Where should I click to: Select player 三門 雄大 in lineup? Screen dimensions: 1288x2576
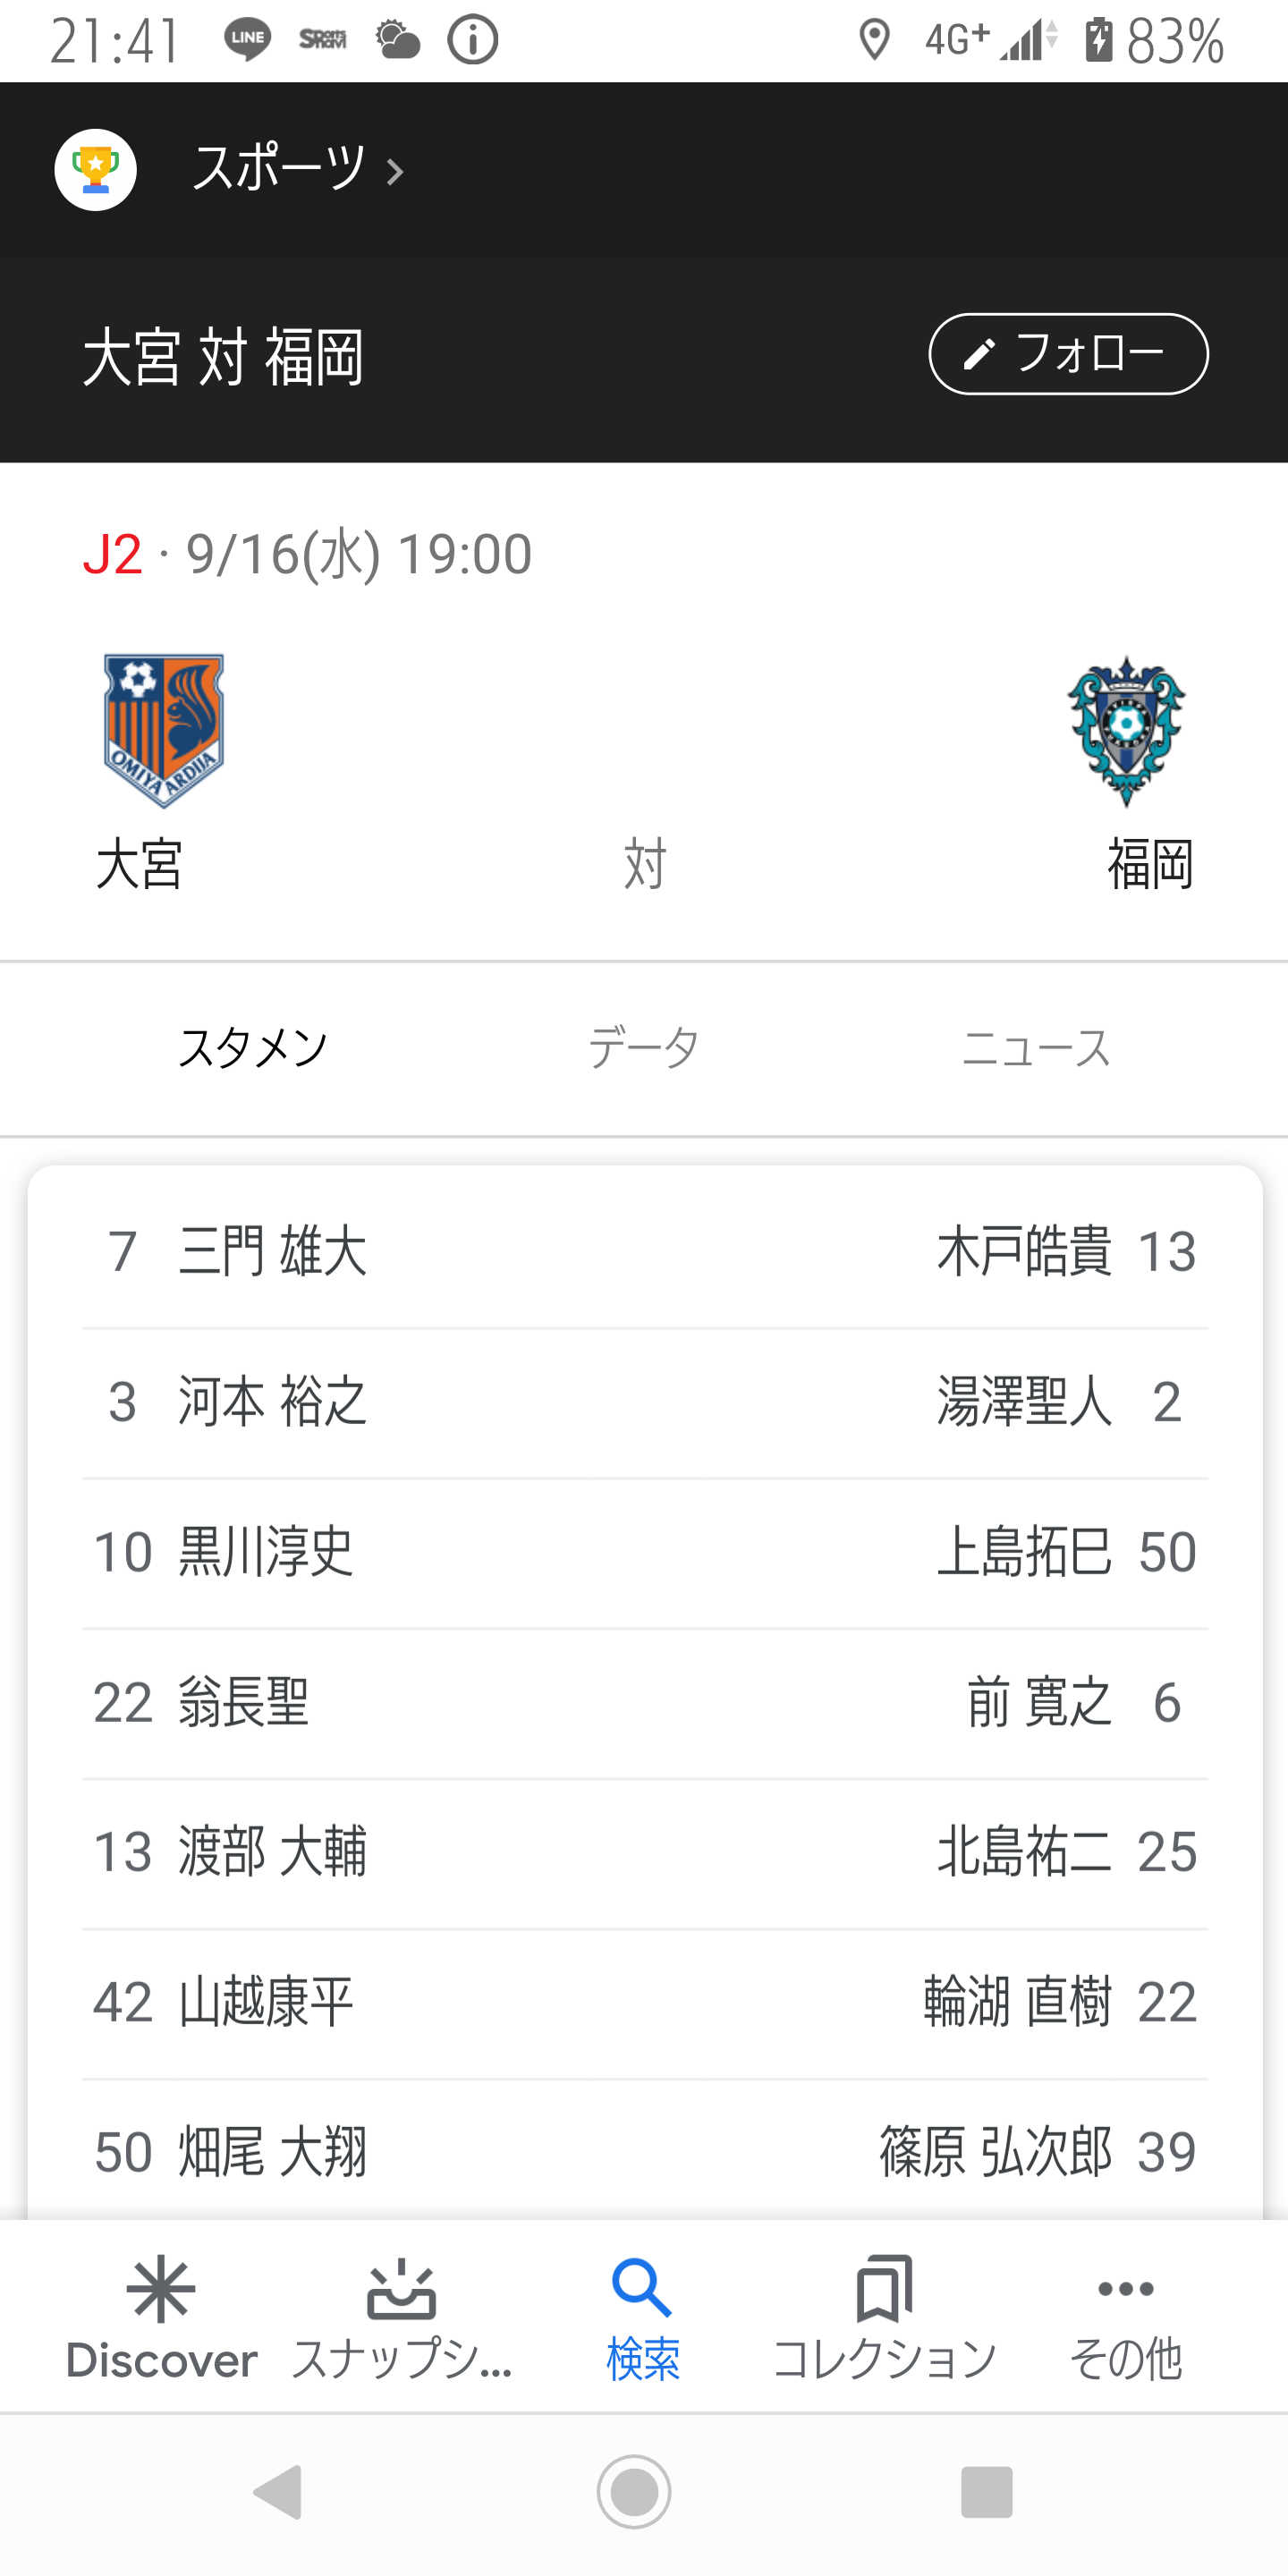[x=272, y=1252]
